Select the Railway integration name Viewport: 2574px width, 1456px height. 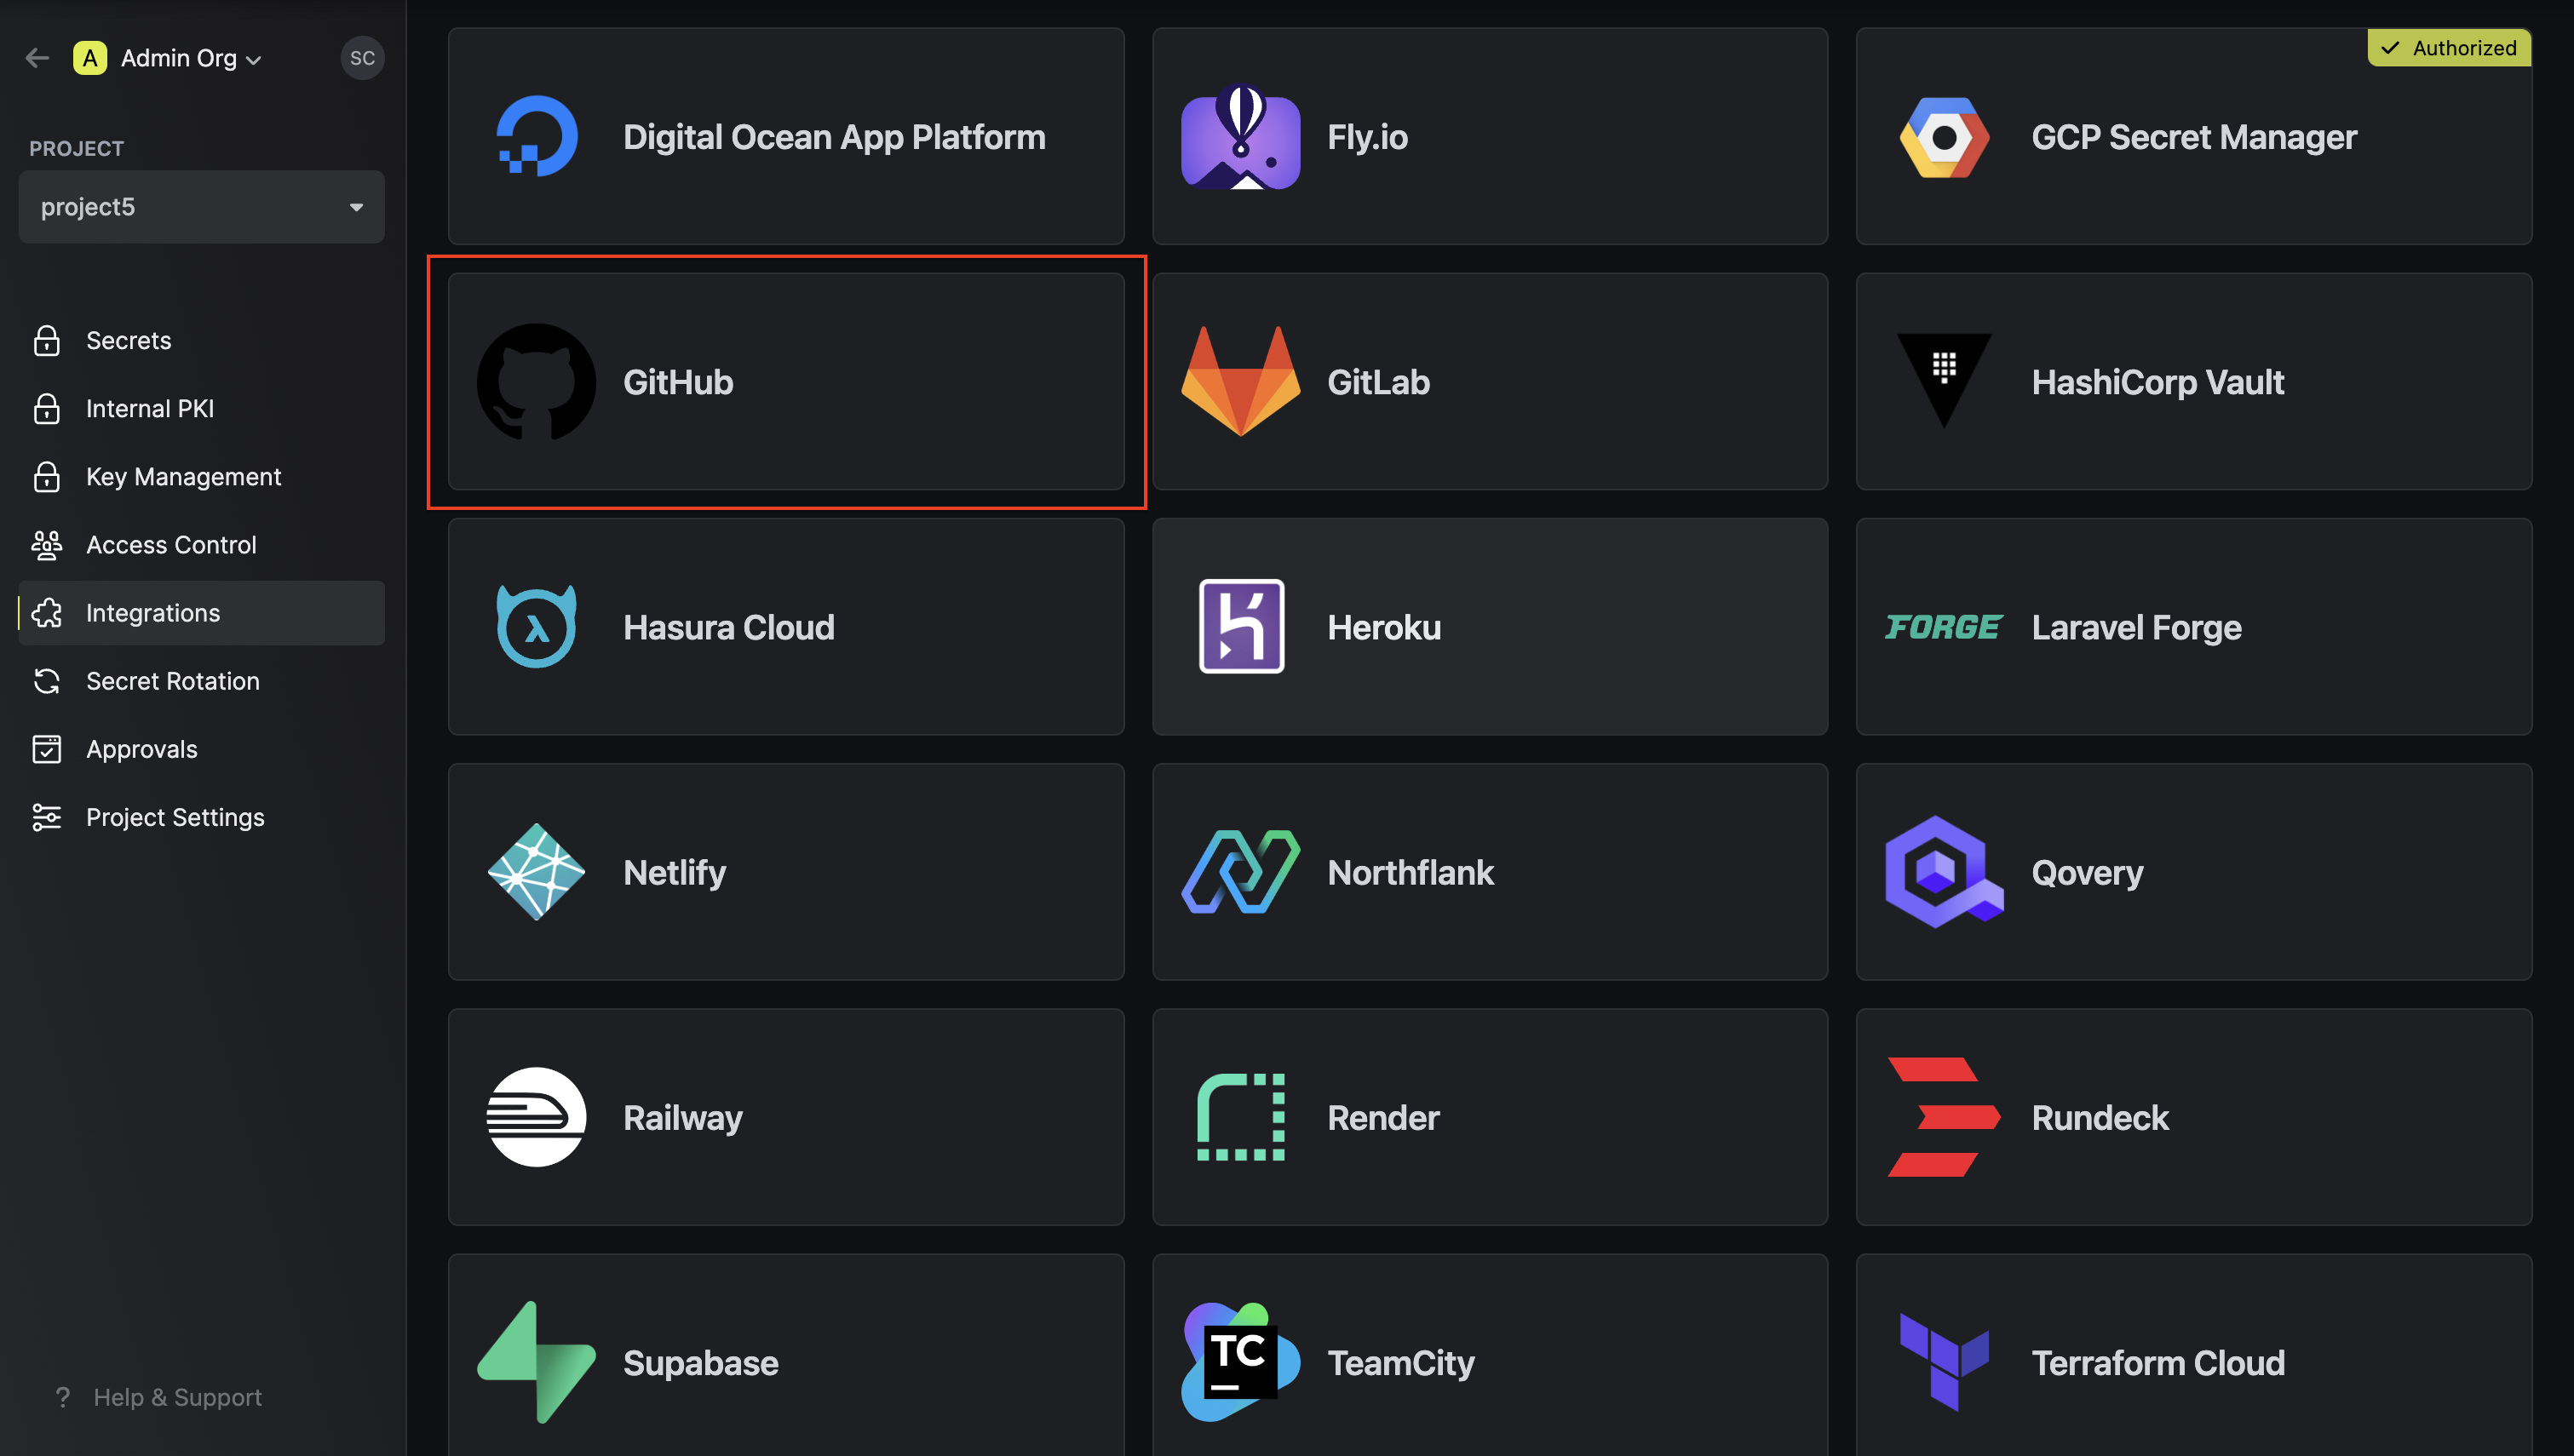tap(682, 1117)
